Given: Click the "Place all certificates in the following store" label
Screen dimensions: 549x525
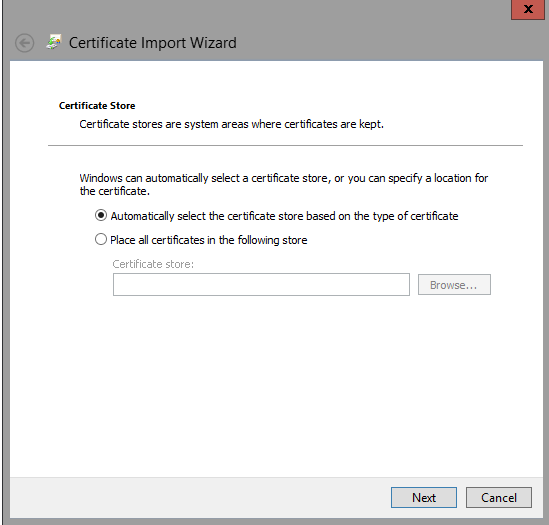Looking at the screenshot, I should point(209,240).
